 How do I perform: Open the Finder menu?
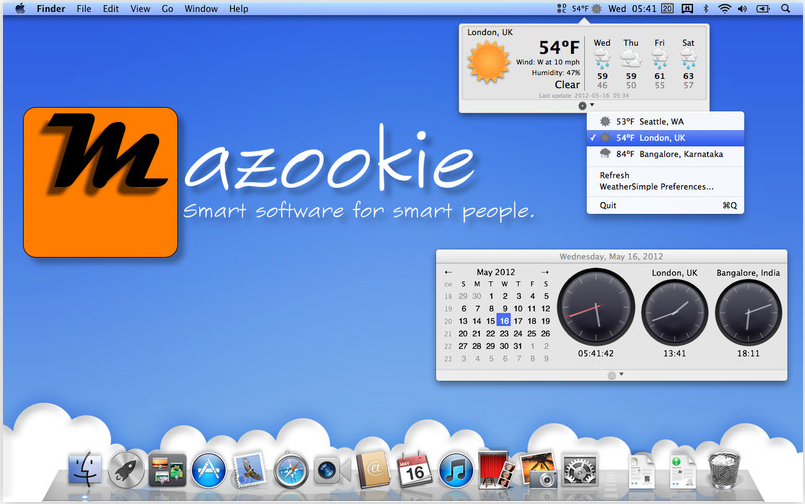pyautogui.click(x=51, y=9)
